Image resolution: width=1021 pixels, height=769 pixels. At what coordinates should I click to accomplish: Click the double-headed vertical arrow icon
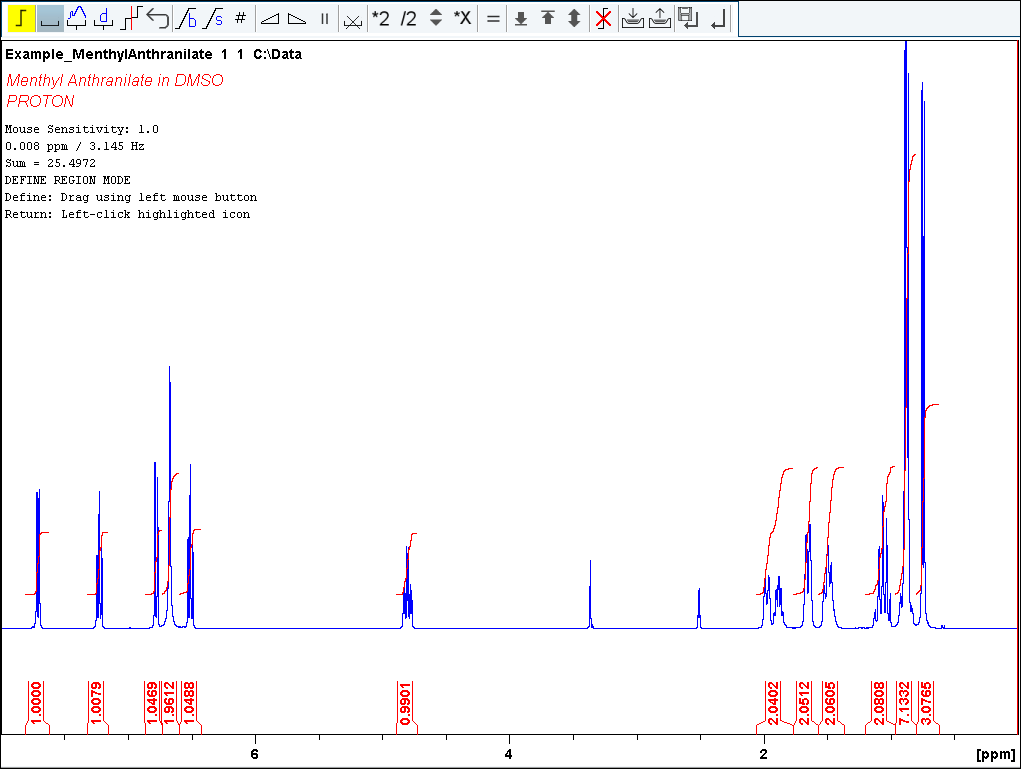coord(574,18)
